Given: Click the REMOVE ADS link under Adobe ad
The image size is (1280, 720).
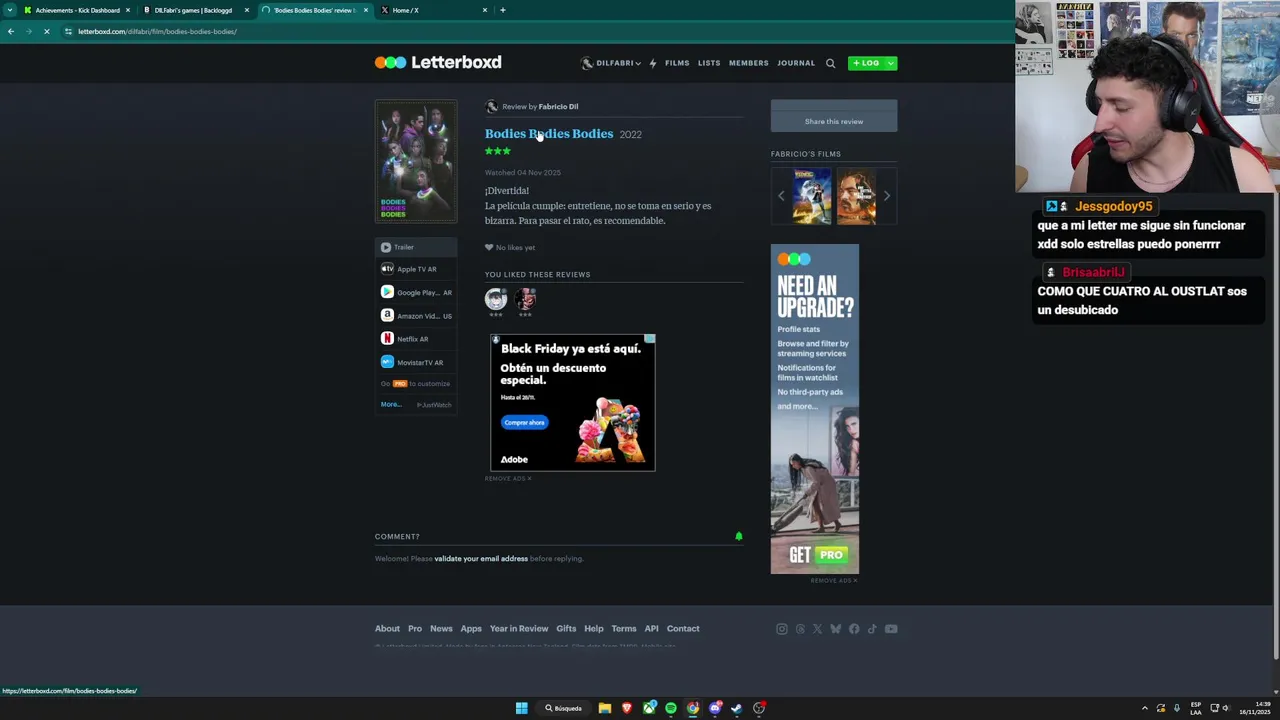Looking at the screenshot, I should 508,479.
